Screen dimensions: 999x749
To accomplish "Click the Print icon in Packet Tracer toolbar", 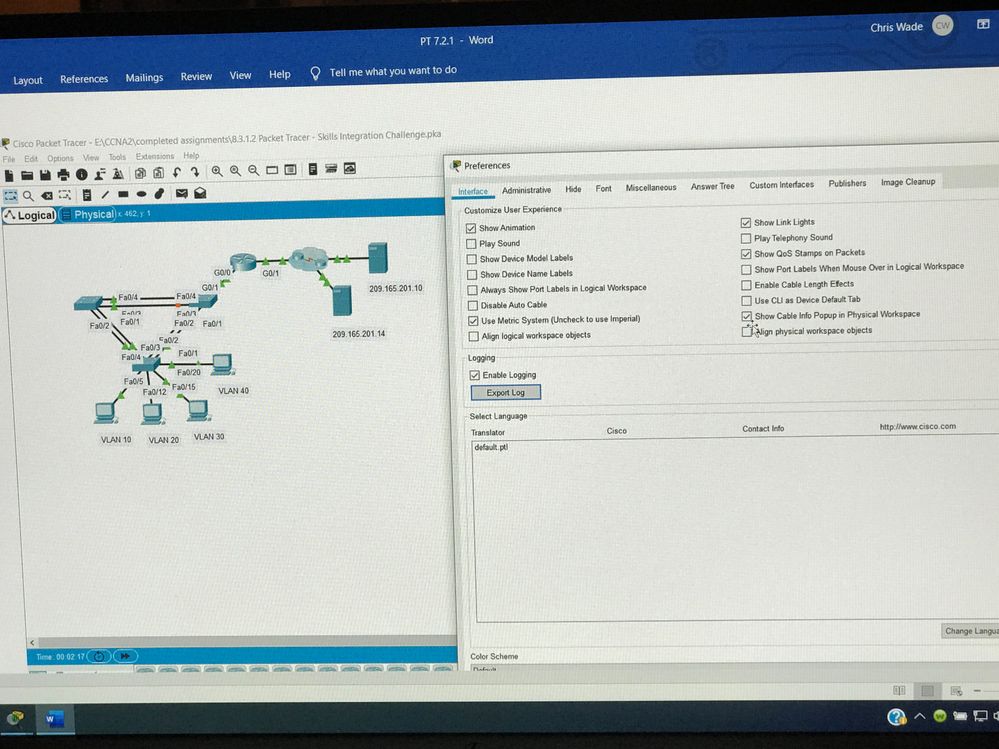I will (63, 175).
